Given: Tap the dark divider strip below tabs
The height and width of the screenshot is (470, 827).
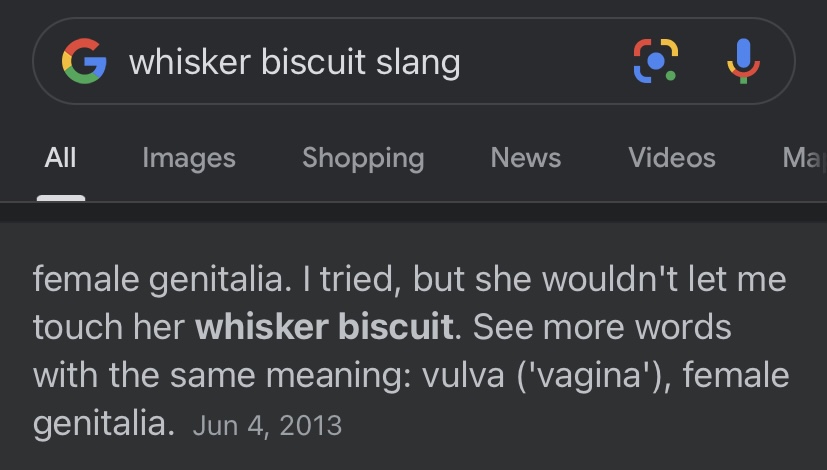Looking at the screenshot, I should click(413, 213).
